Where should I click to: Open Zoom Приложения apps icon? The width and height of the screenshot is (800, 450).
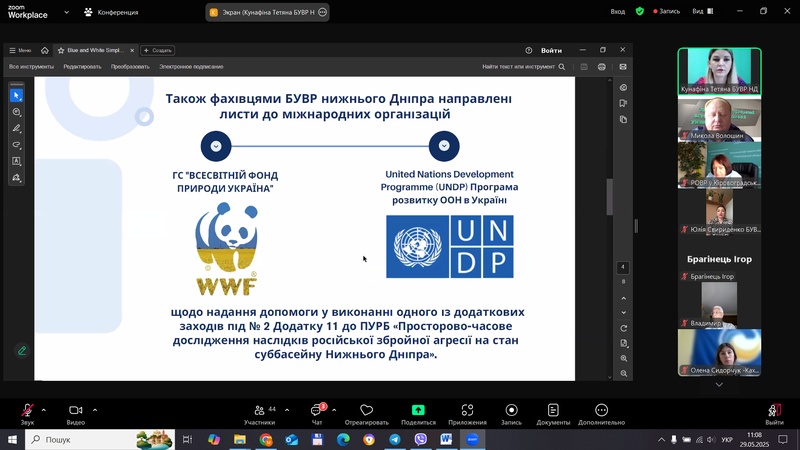point(467,414)
